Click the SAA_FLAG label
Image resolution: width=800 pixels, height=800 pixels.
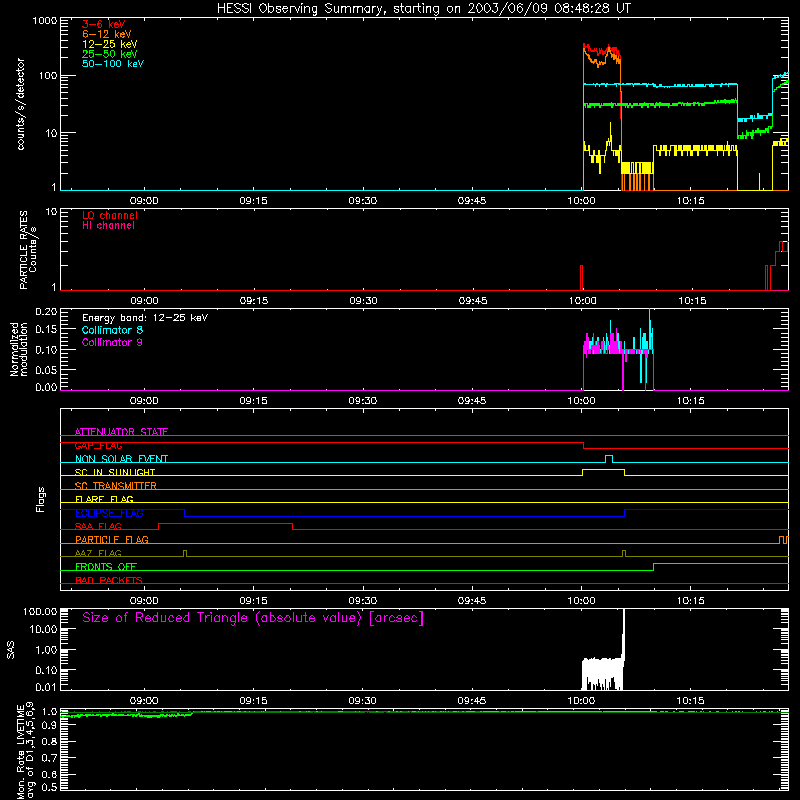pos(98,526)
